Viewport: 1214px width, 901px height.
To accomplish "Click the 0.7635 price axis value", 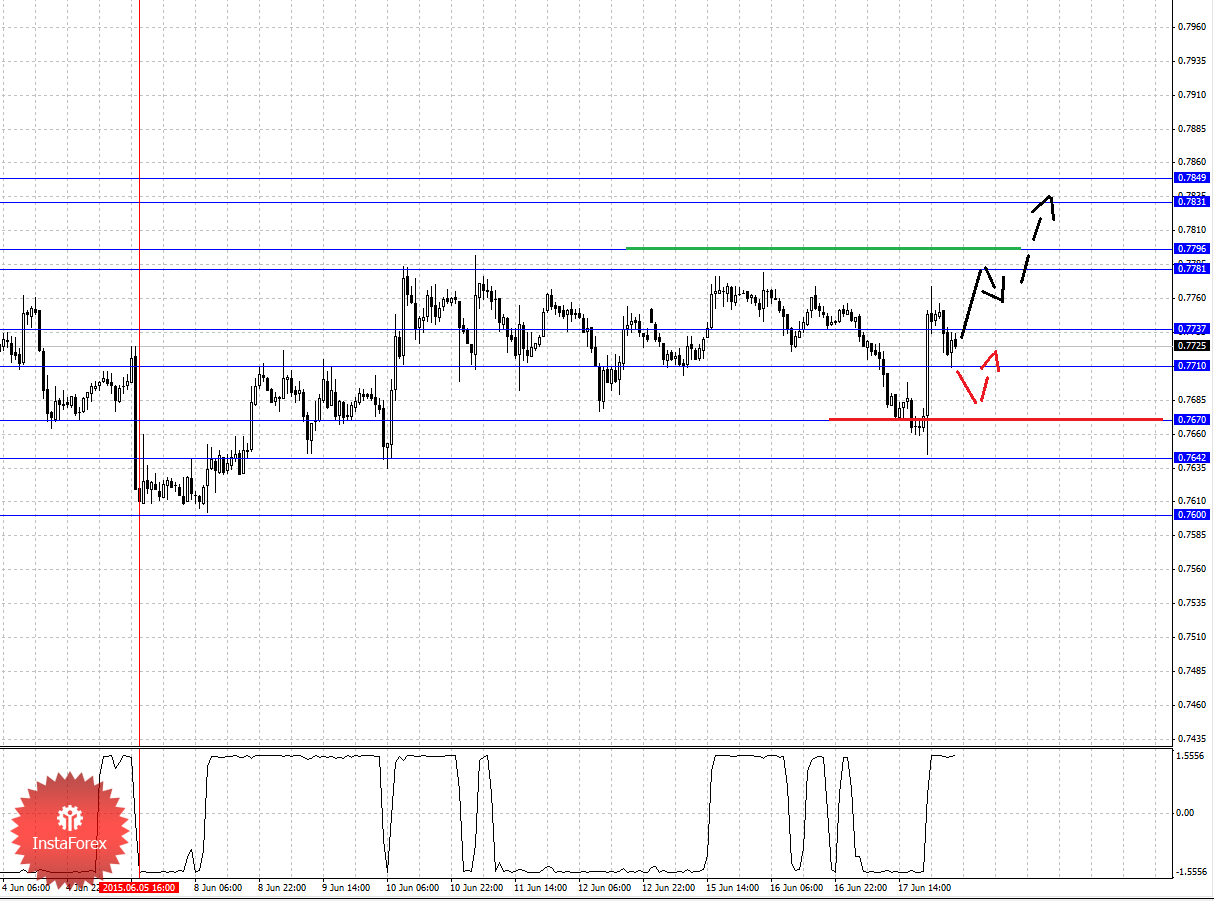I will coord(1192,467).
